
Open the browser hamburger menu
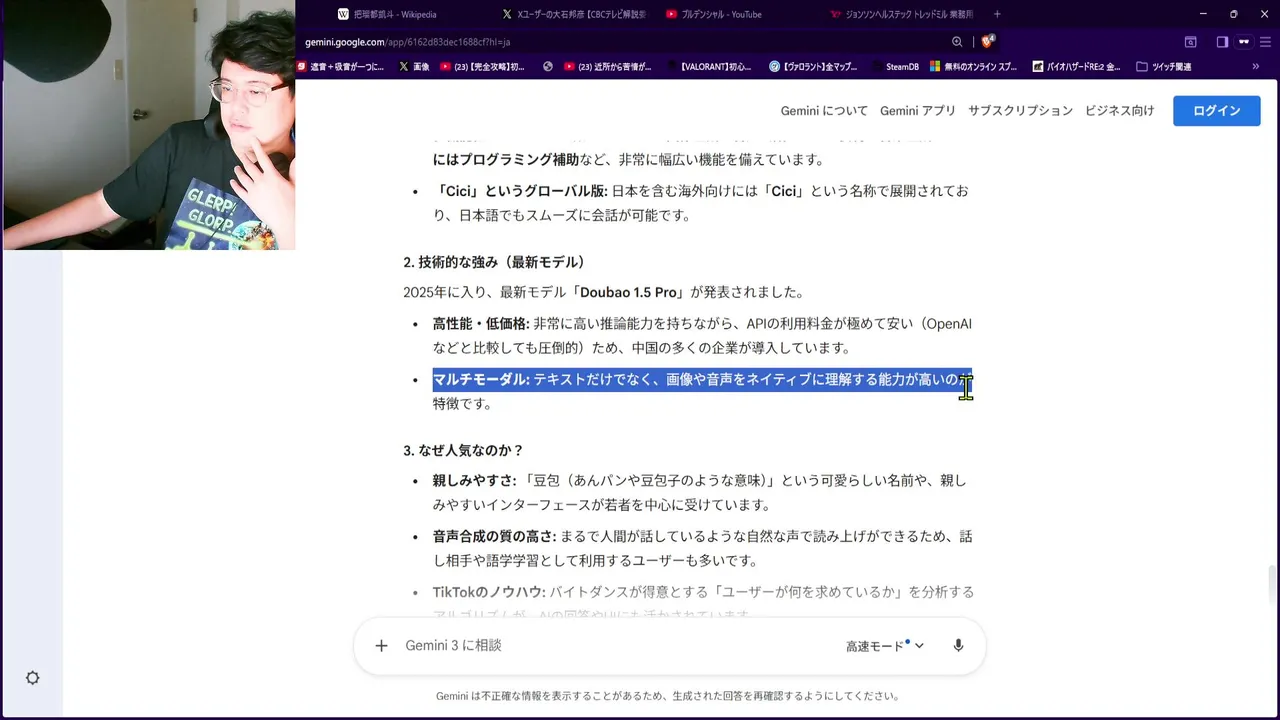(1266, 42)
